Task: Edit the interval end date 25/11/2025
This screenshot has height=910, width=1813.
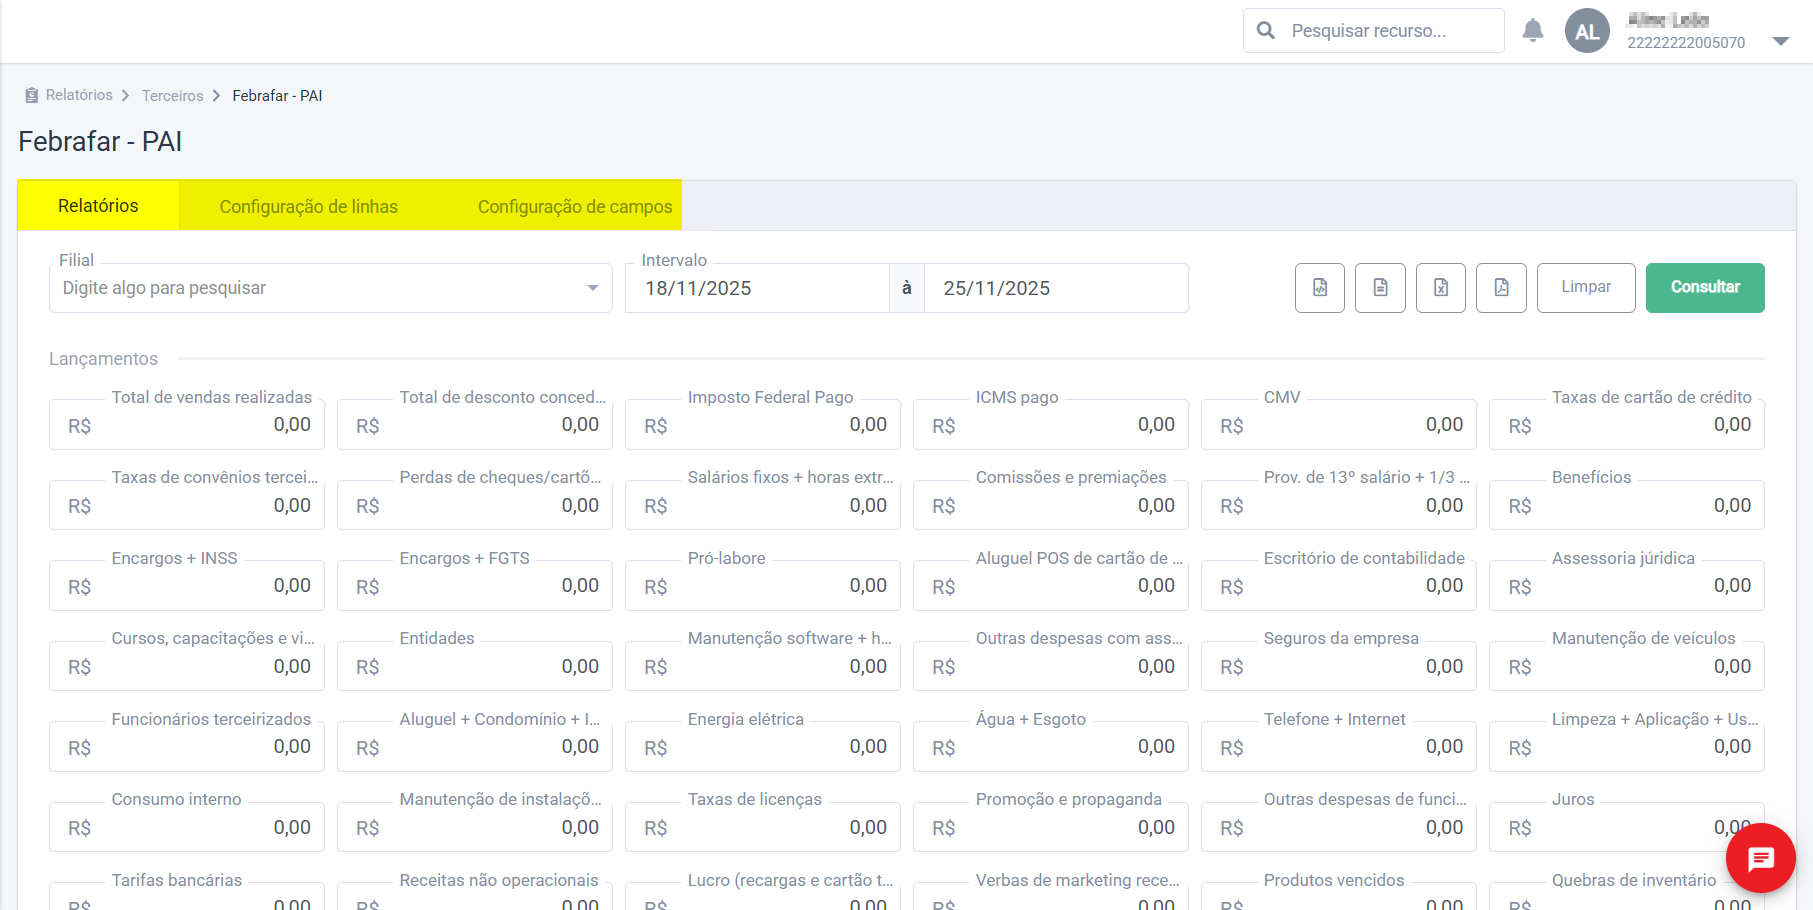Action: click(x=1056, y=288)
